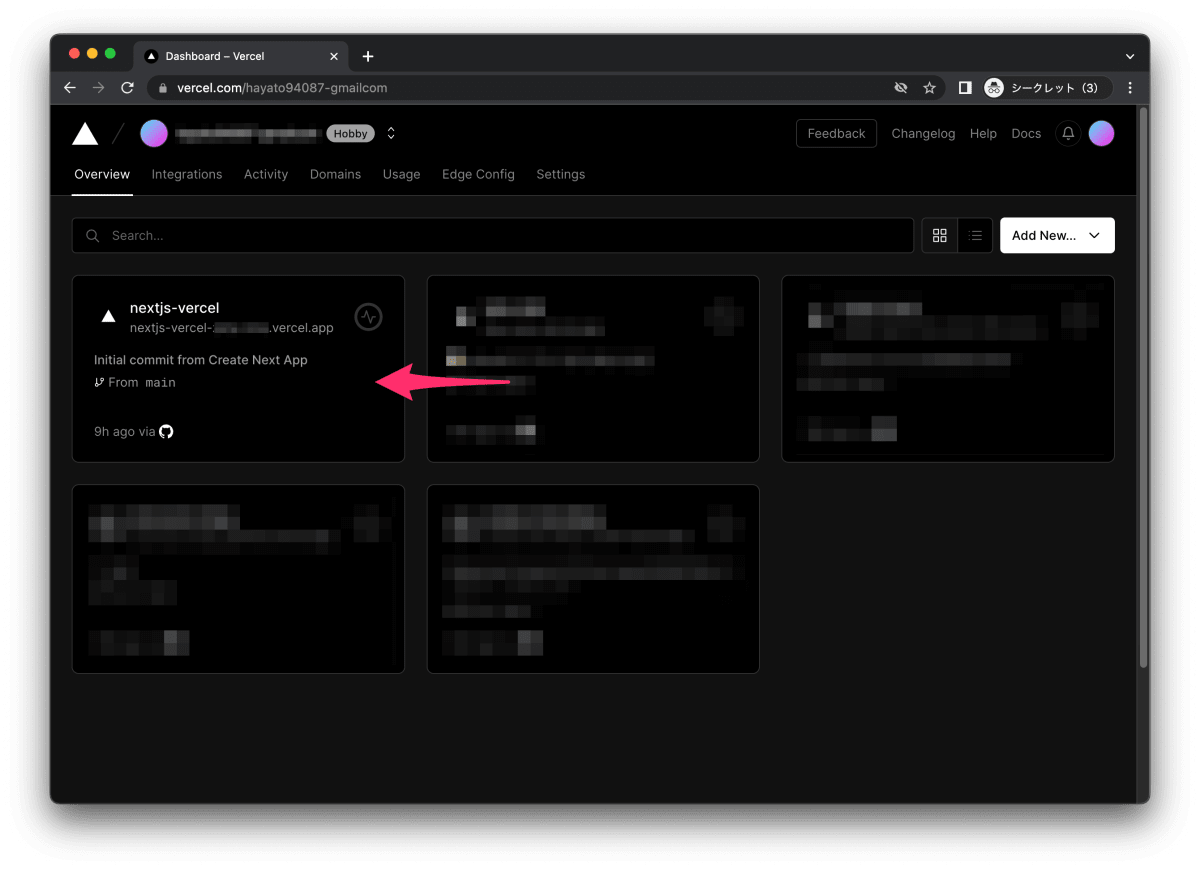Switch to the Activity tab
This screenshot has height=870, width=1200.
(266, 174)
